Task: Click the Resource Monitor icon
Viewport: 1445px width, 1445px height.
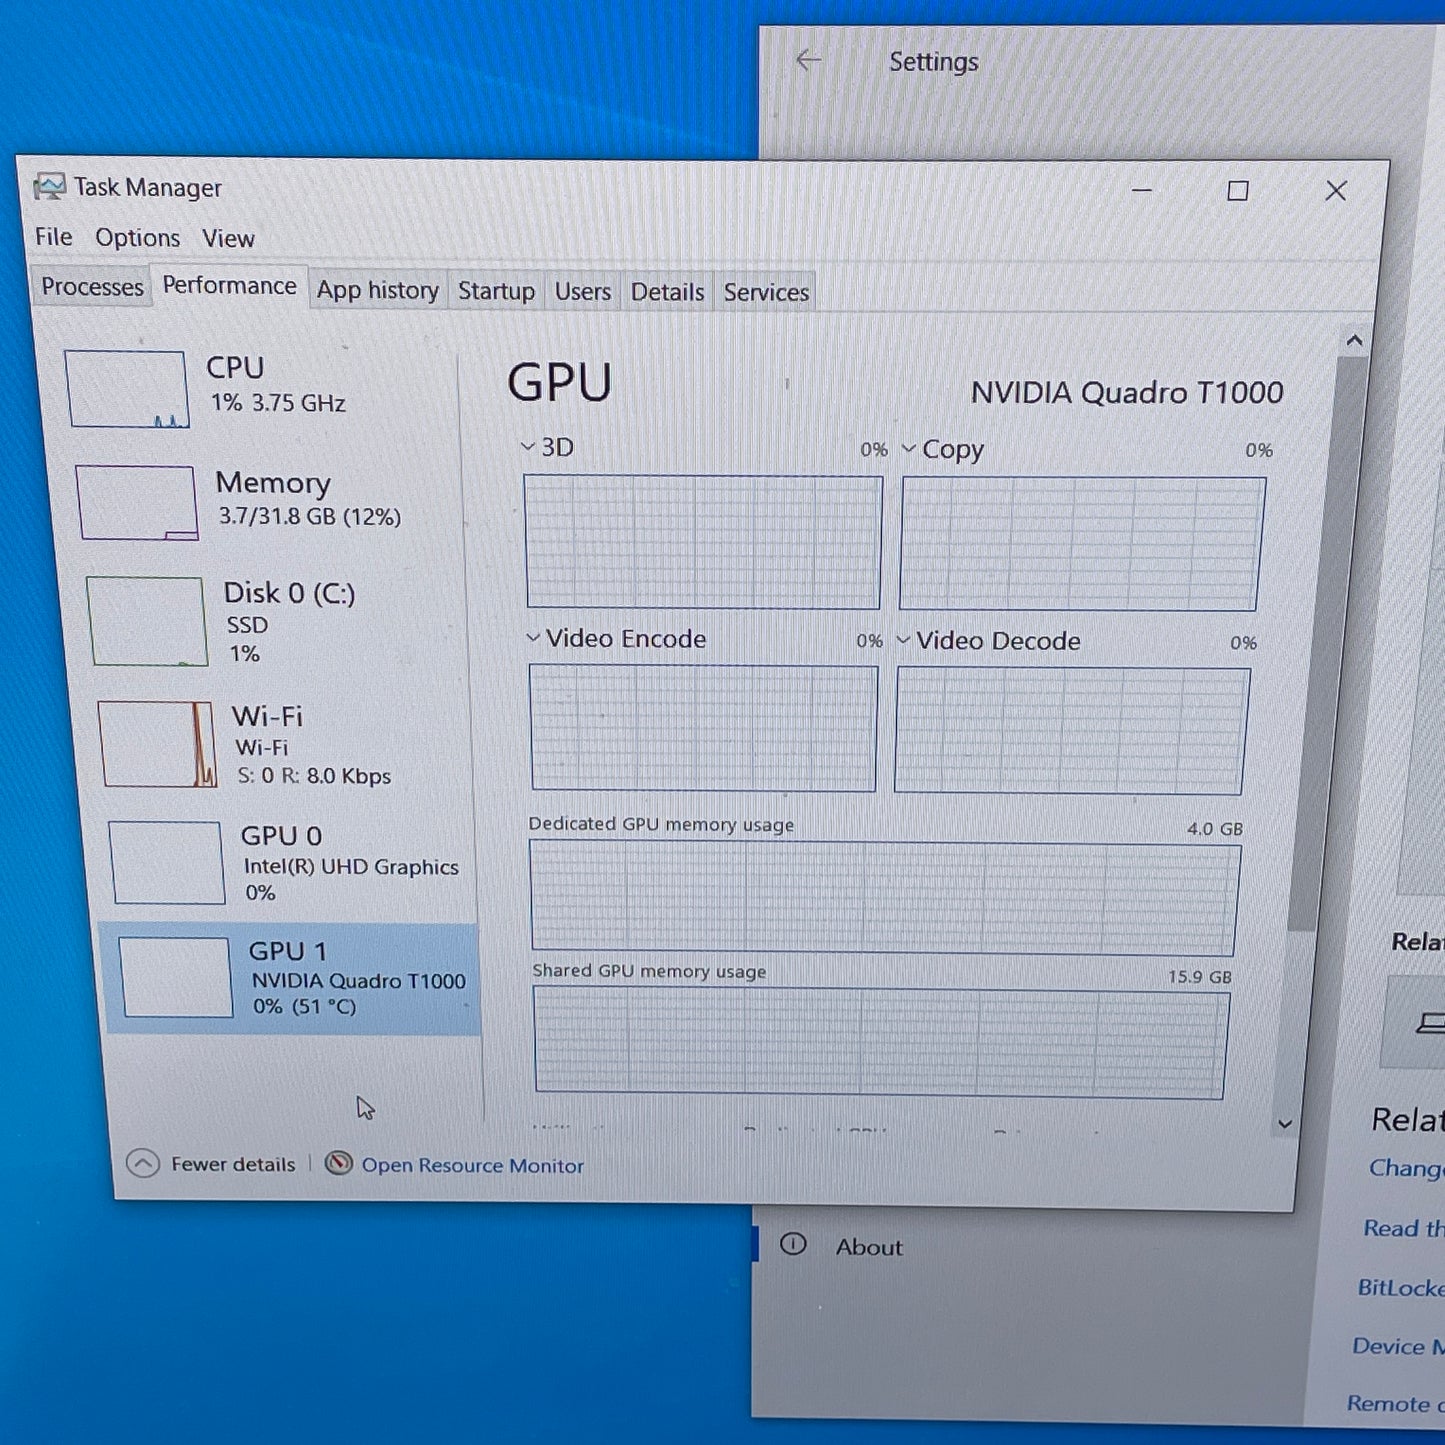Action: [339, 1163]
